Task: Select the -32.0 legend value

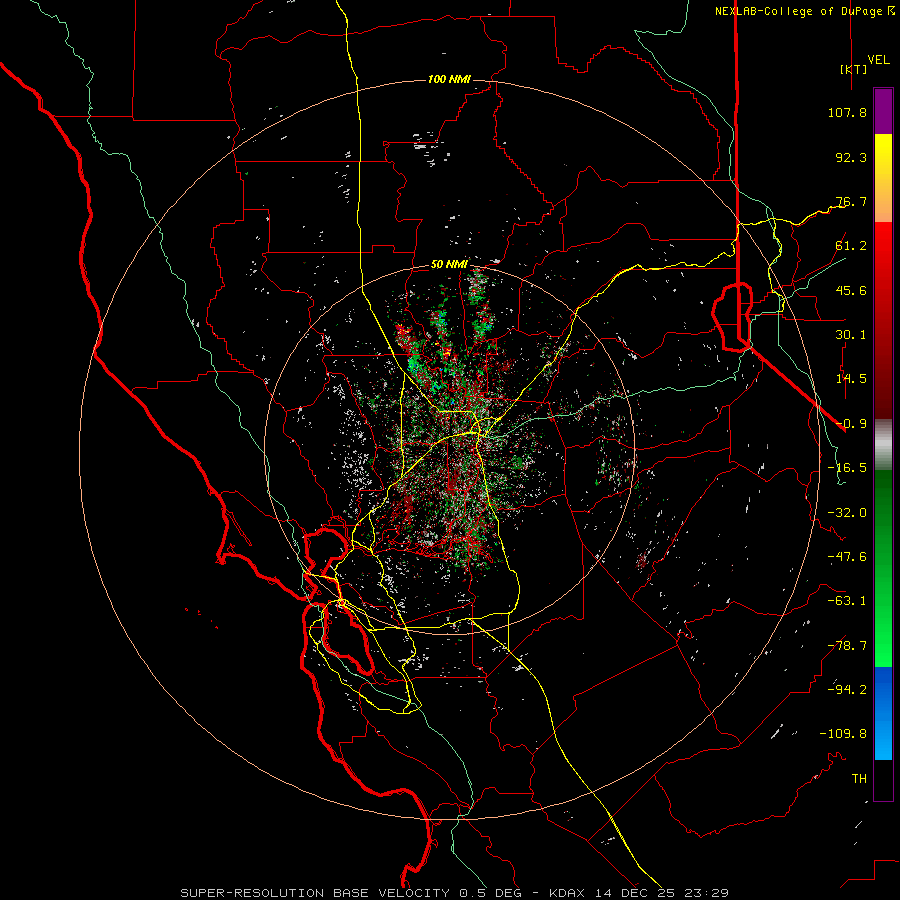Action: 847,513
